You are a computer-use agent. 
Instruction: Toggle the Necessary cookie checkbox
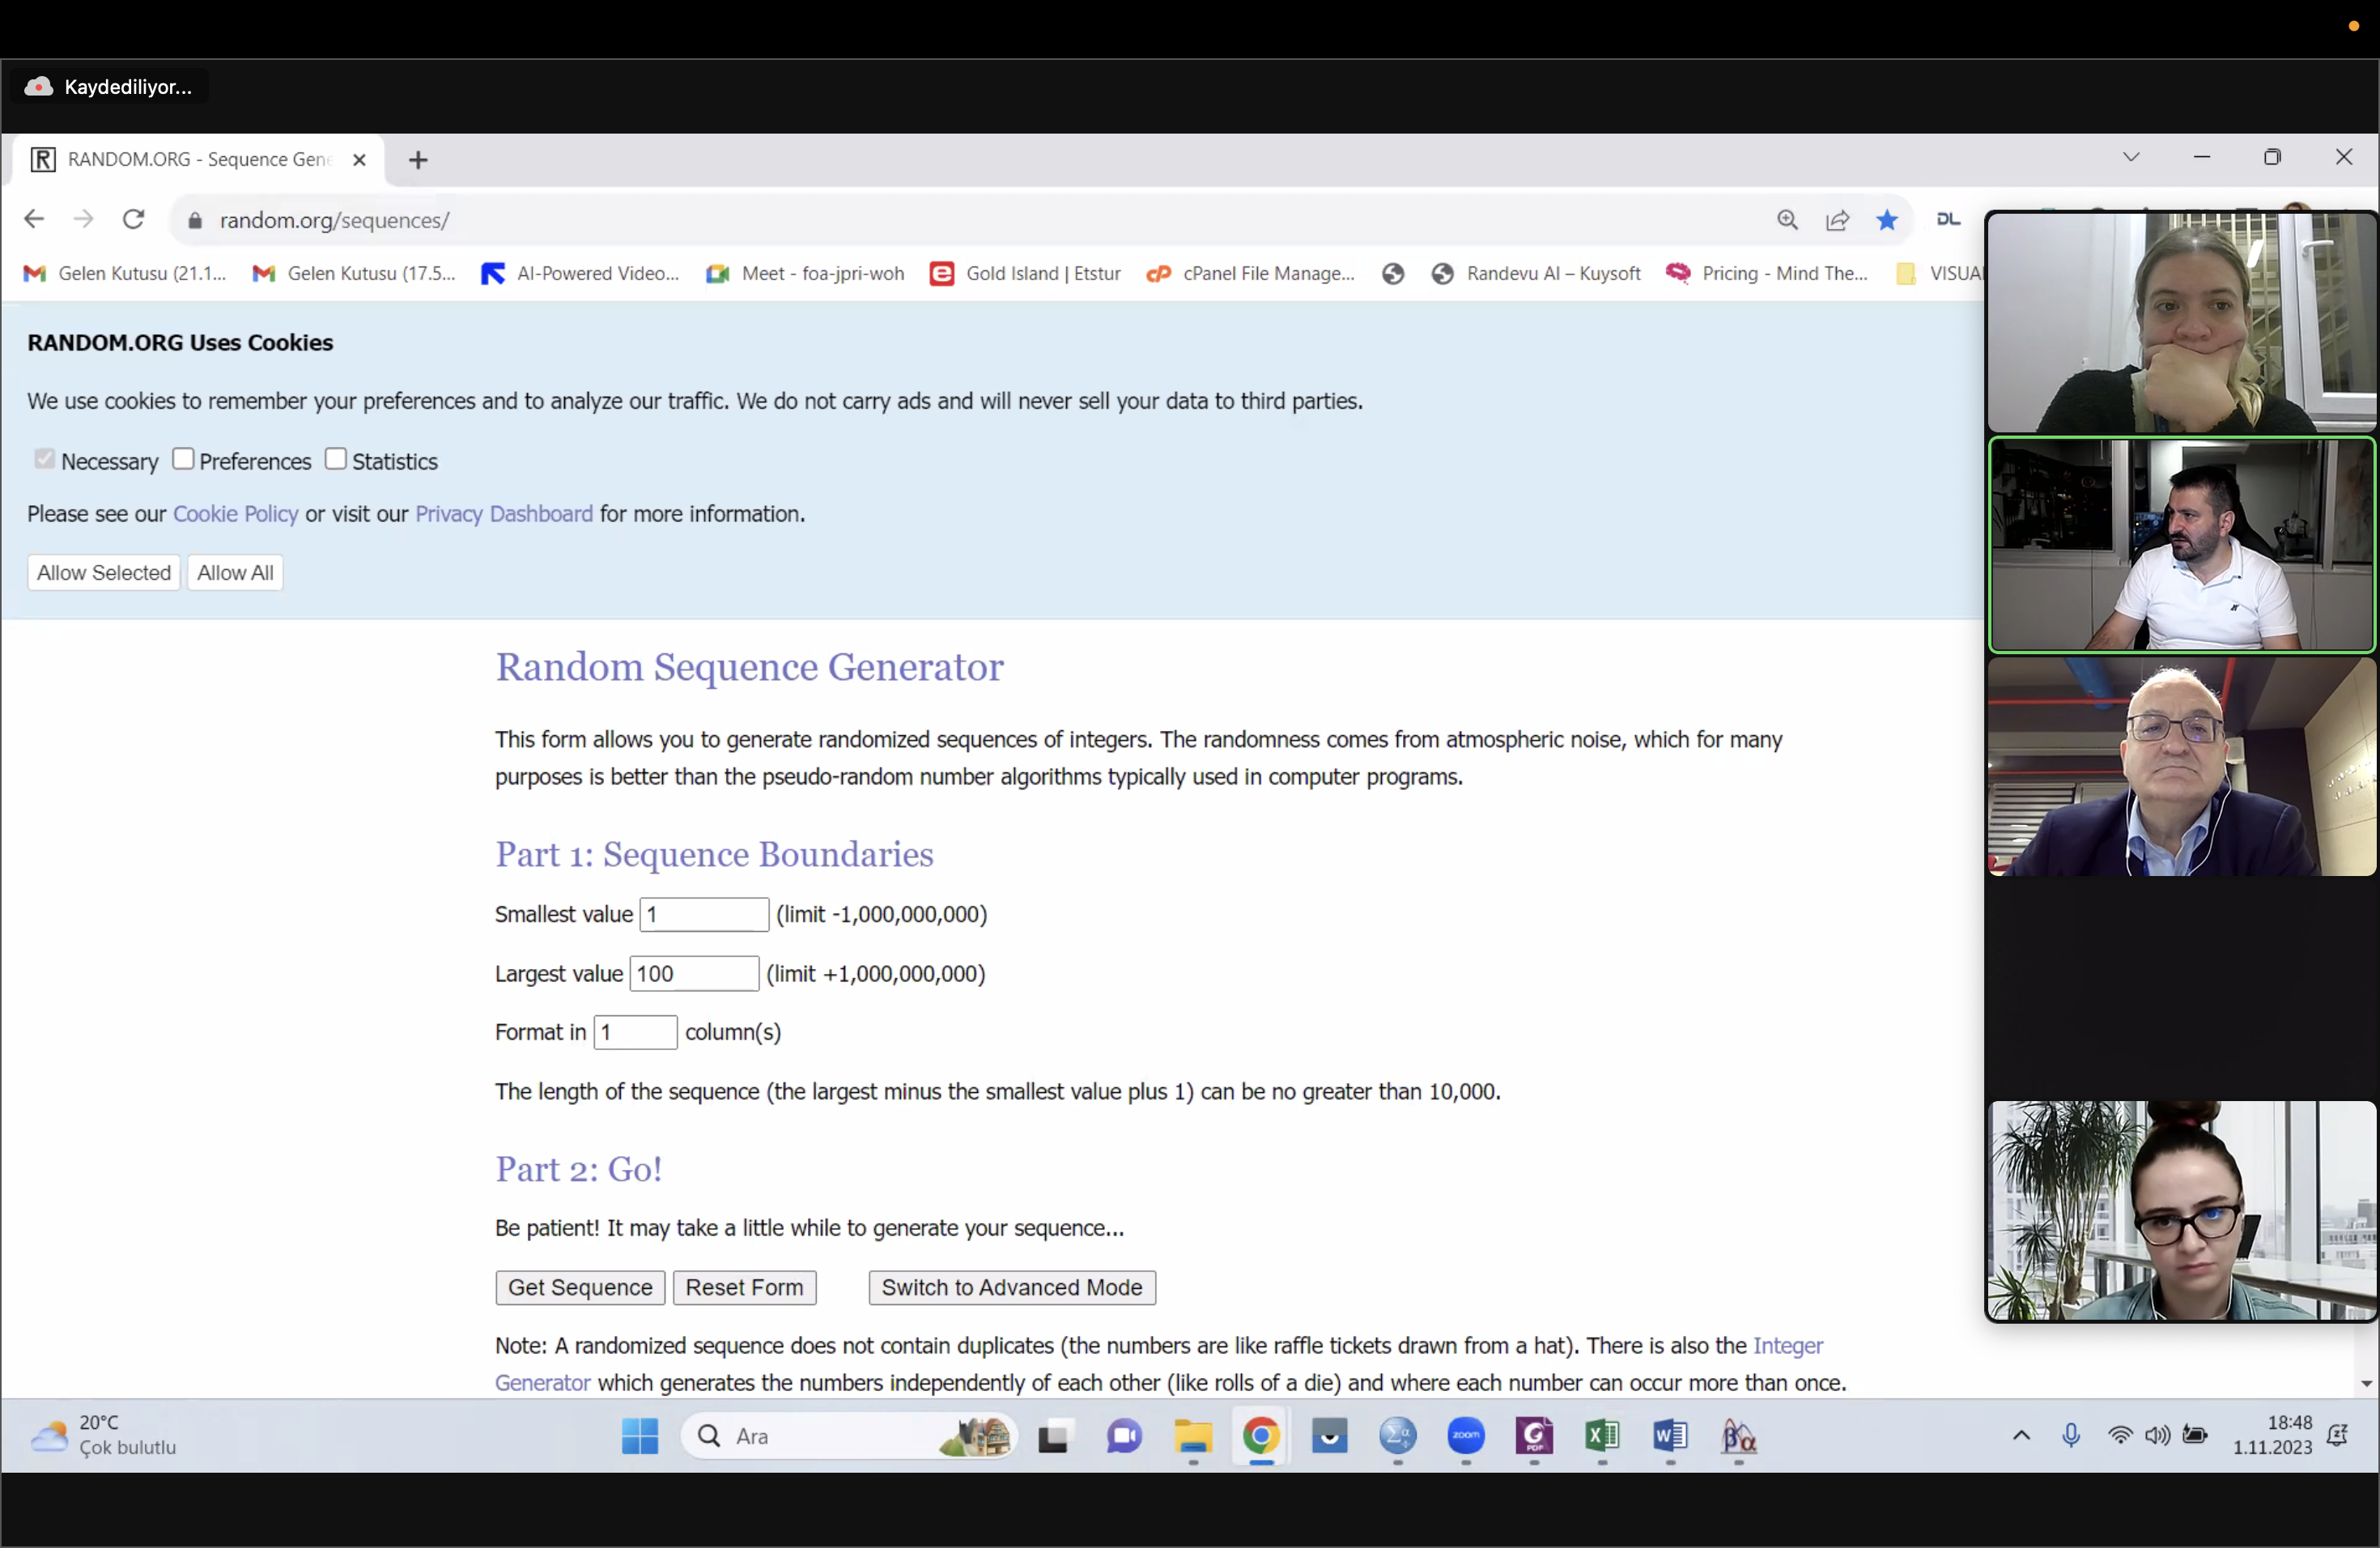44,458
